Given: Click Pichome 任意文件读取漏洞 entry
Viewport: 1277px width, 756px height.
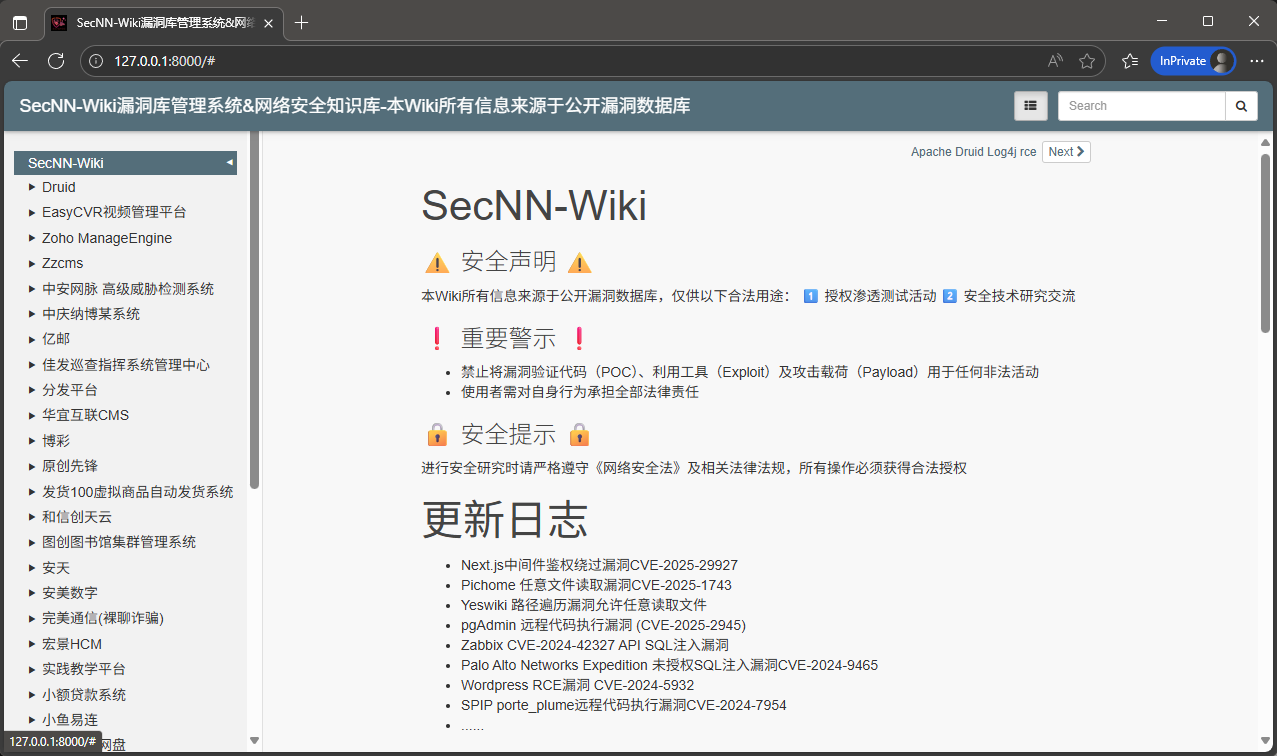Looking at the screenshot, I should tap(596, 585).
